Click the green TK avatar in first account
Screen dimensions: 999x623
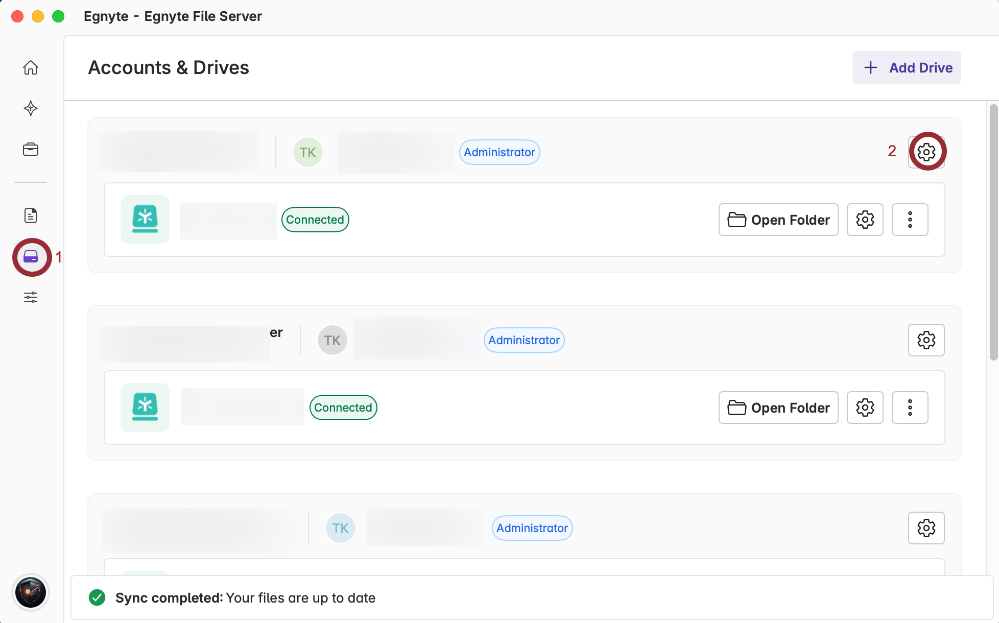(x=308, y=152)
